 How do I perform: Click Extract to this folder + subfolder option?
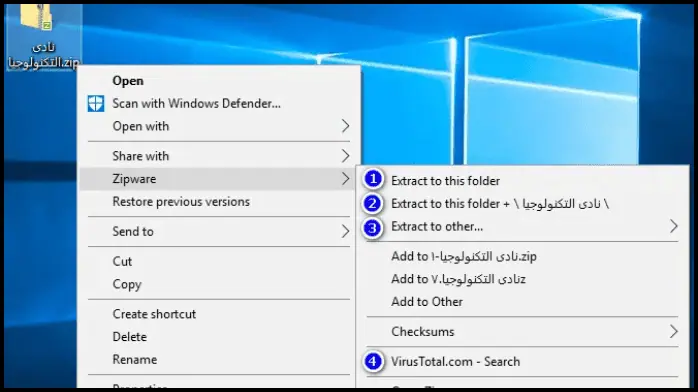(x=500, y=204)
